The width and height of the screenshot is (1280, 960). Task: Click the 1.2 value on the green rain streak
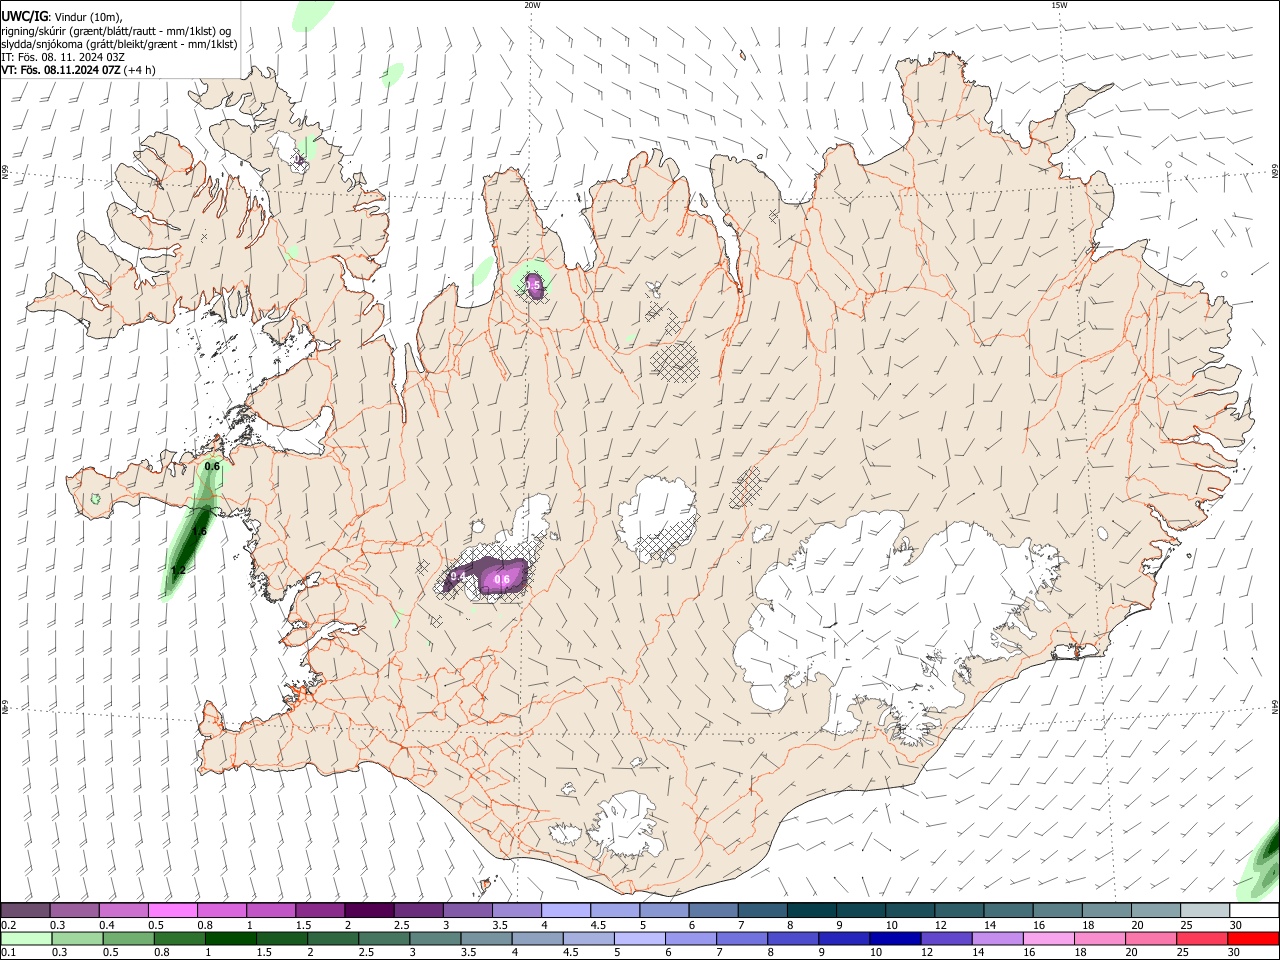[178, 571]
